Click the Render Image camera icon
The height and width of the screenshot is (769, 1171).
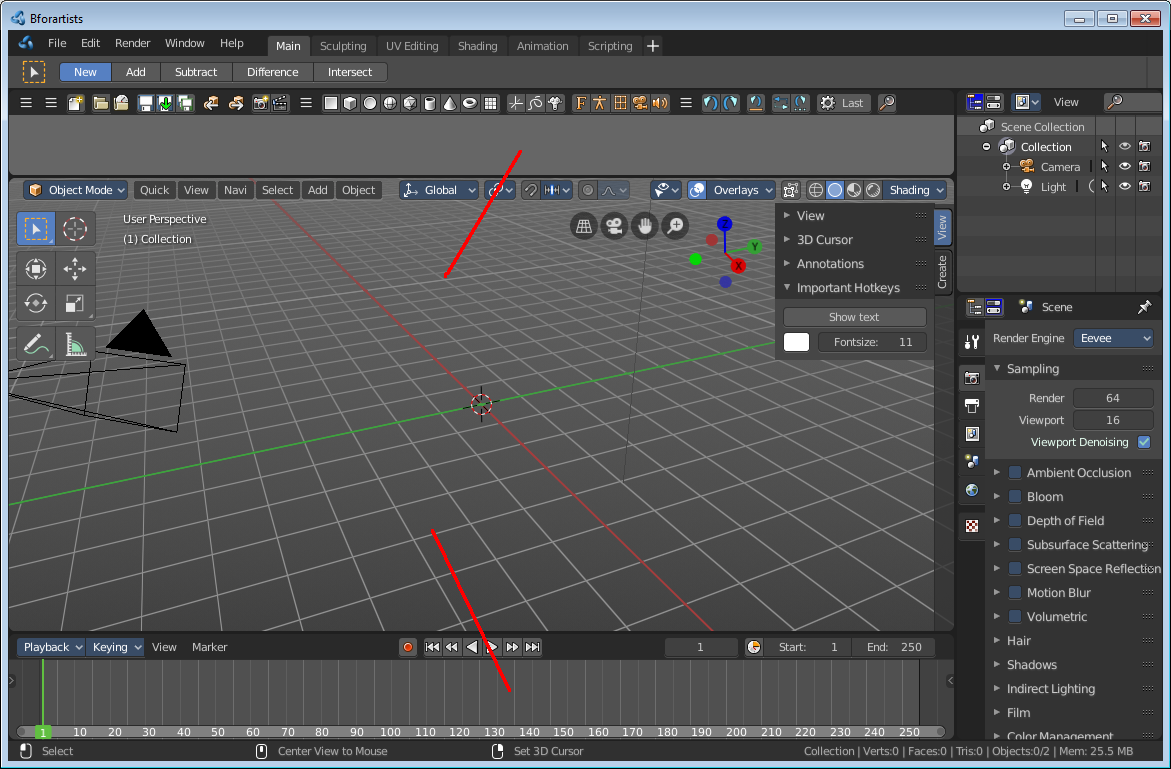coord(260,103)
